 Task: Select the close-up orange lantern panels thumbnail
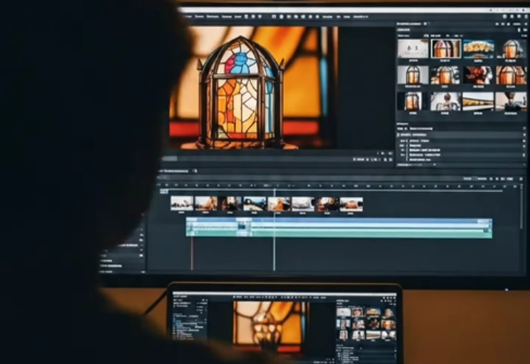click(x=511, y=75)
